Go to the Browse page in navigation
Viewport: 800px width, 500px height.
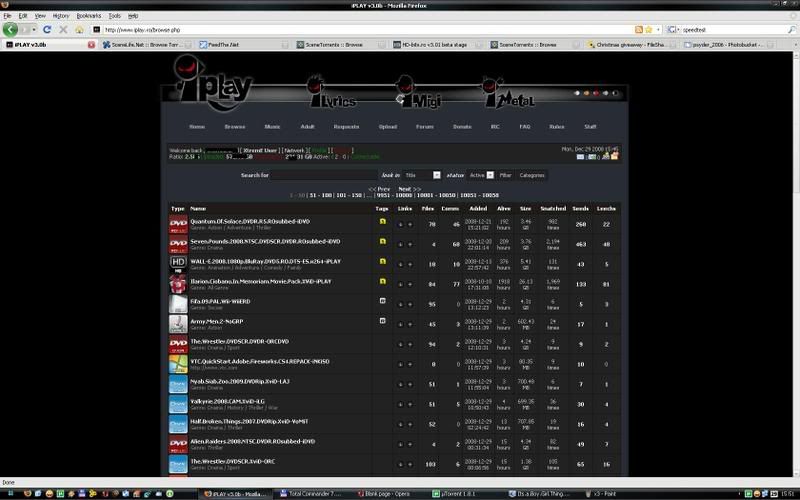pos(235,127)
